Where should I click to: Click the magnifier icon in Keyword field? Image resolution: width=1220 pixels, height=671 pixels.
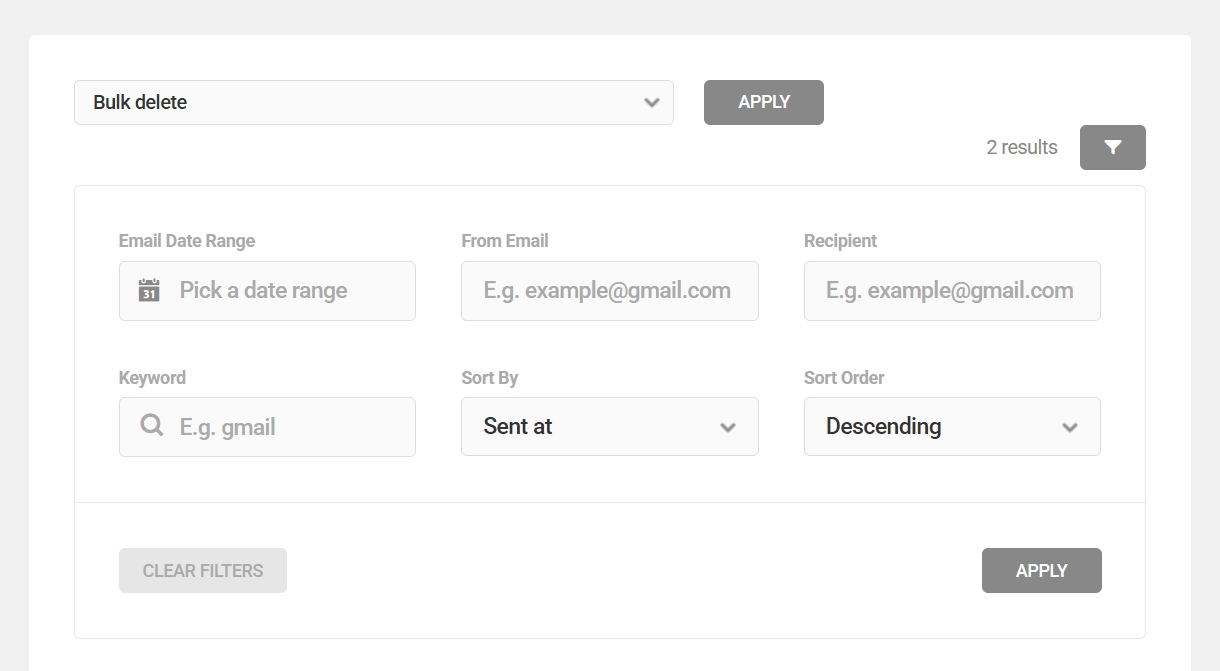tap(150, 425)
